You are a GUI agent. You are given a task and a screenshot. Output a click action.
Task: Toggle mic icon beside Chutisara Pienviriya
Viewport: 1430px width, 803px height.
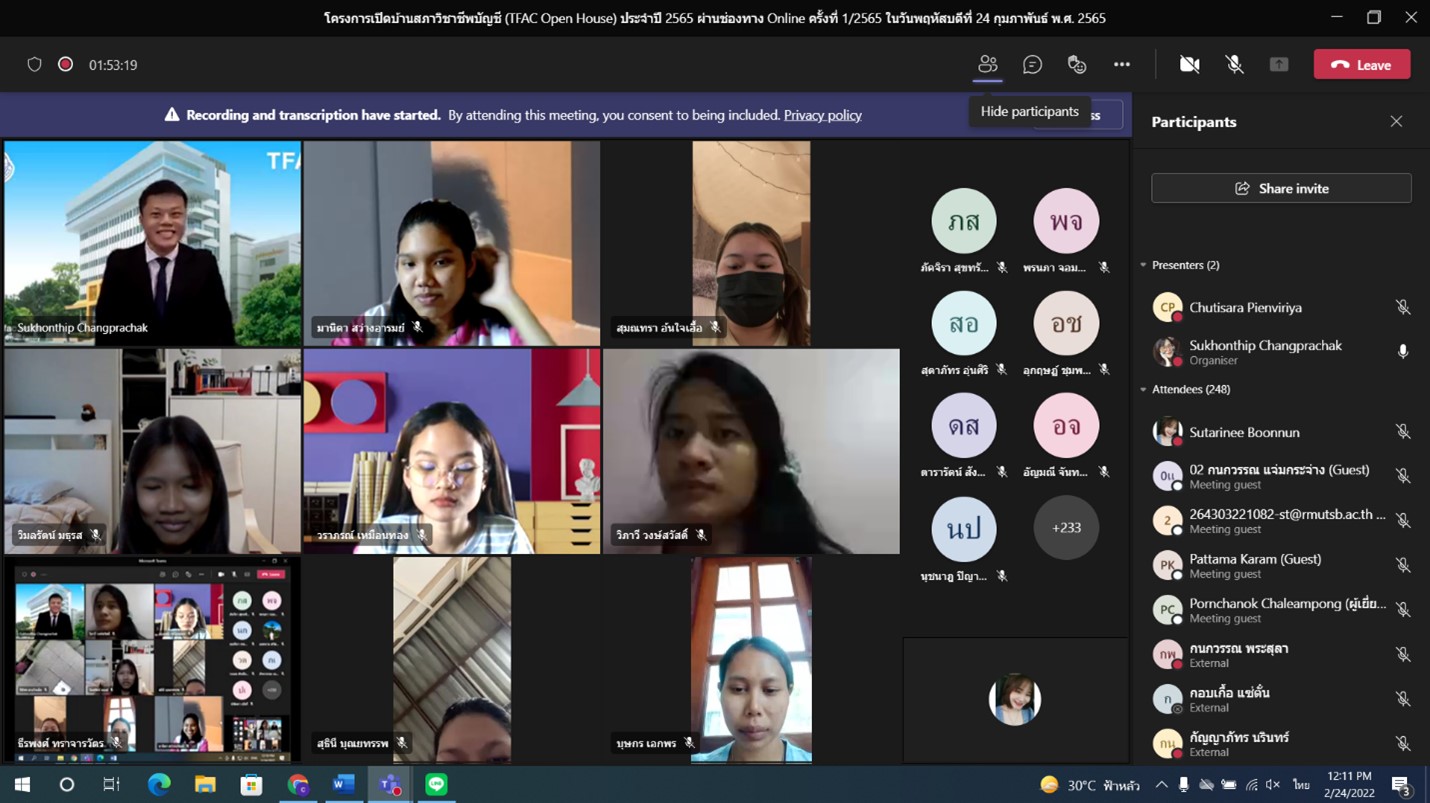(1403, 308)
